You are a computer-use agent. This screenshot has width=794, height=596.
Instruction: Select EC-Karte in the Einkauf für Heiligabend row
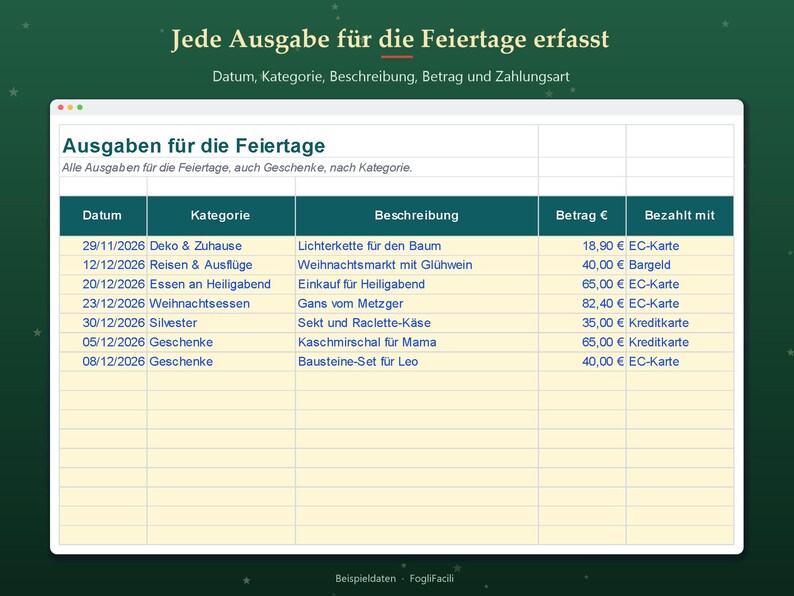680,284
